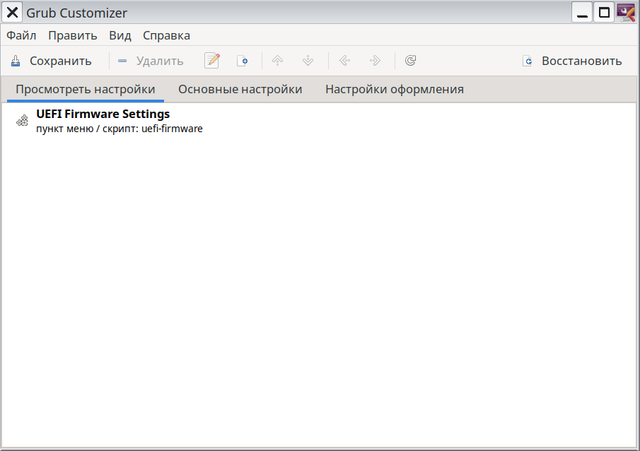Select the UEFI Firmware Settings entry

point(319,120)
